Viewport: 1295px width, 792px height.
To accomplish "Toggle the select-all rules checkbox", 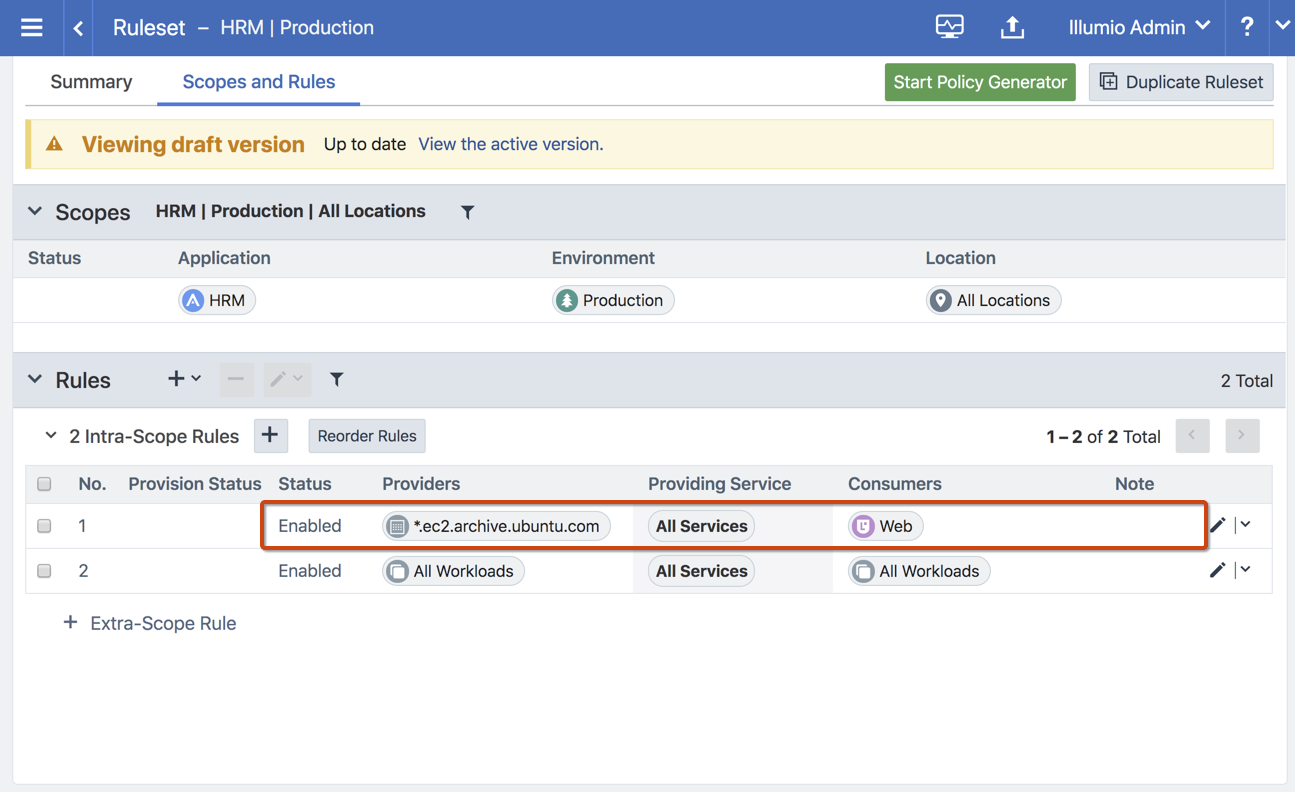I will tap(44, 484).
